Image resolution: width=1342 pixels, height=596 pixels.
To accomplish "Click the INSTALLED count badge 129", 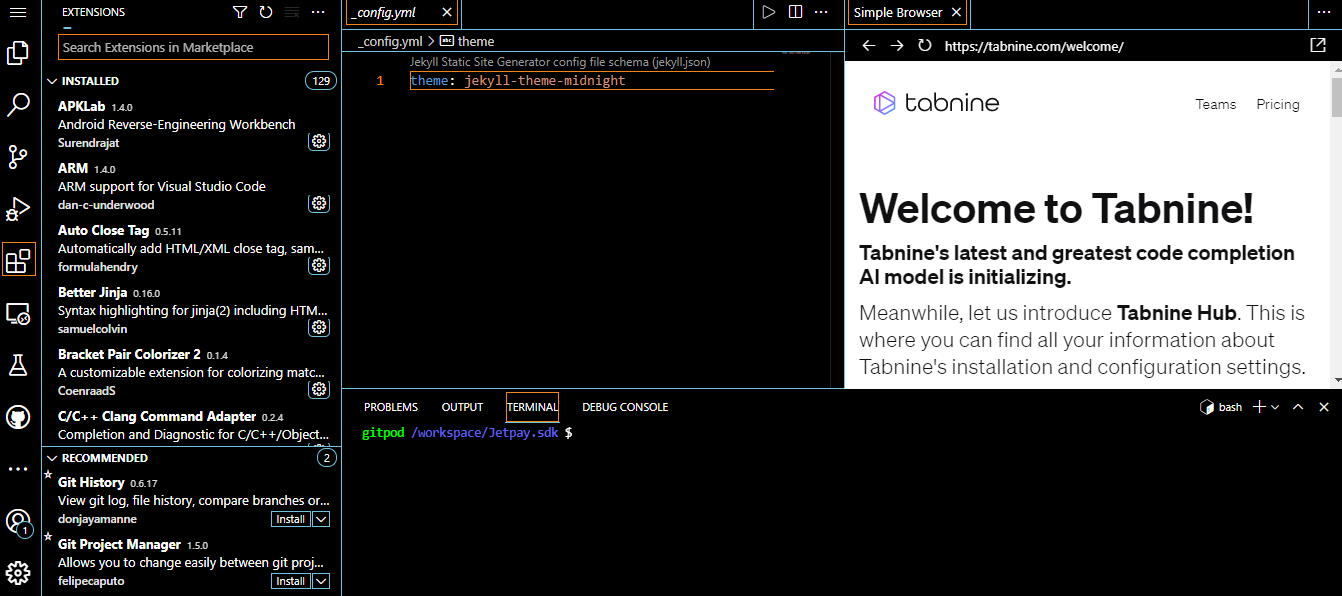I will click(x=321, y=81).
